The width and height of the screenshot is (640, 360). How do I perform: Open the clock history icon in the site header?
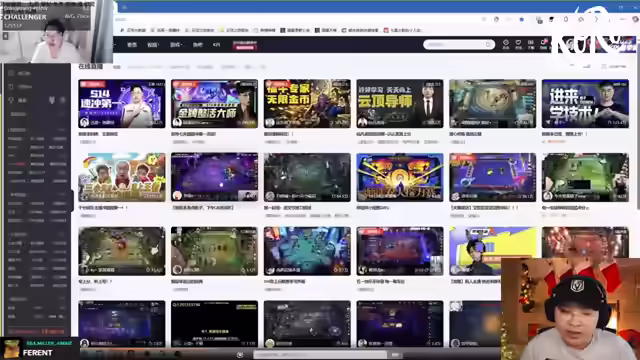point(506,42)
